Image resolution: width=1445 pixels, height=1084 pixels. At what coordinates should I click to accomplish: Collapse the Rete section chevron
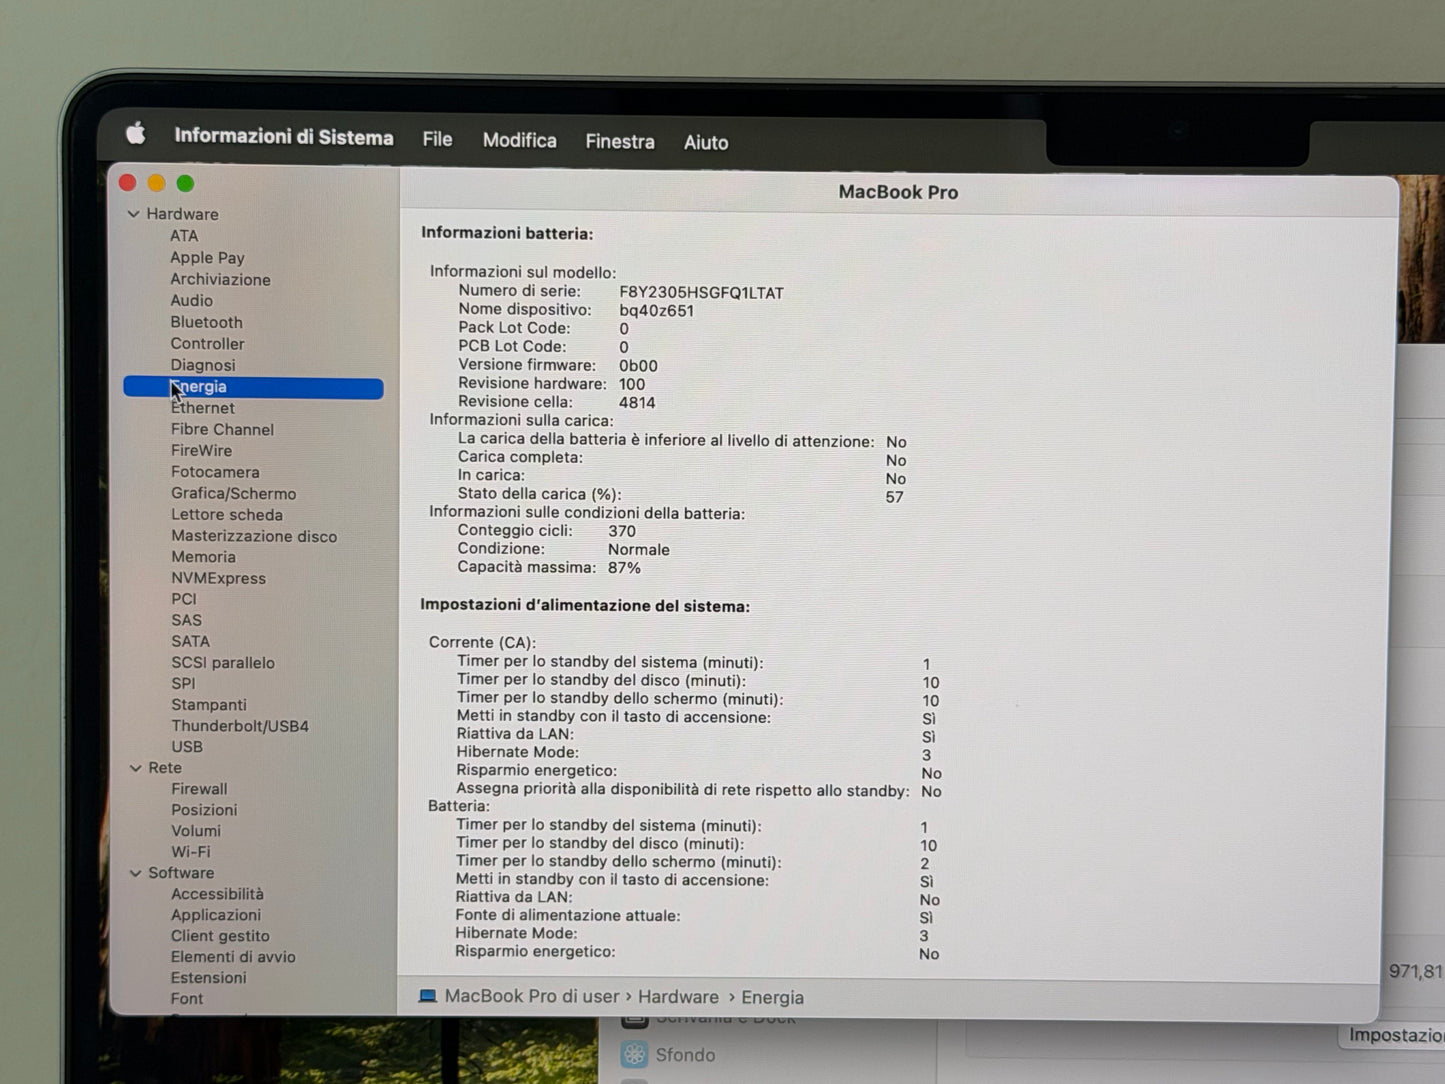click(136, 768)
